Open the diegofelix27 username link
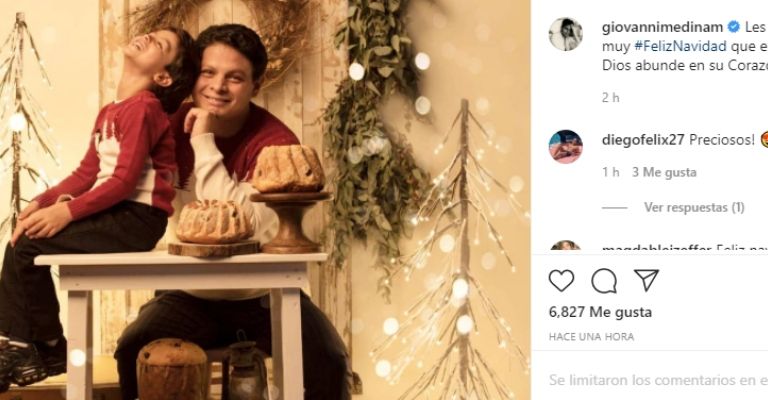This screenshot has width=768, height=400. click(640, 141)
